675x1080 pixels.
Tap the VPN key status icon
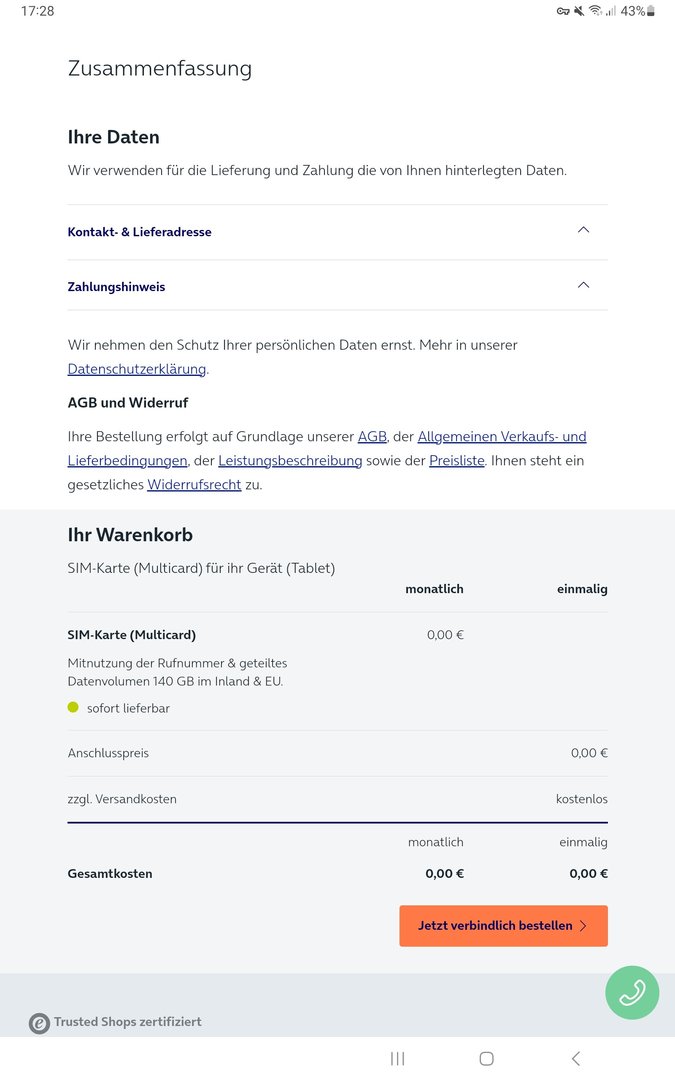tap(562, 11)
